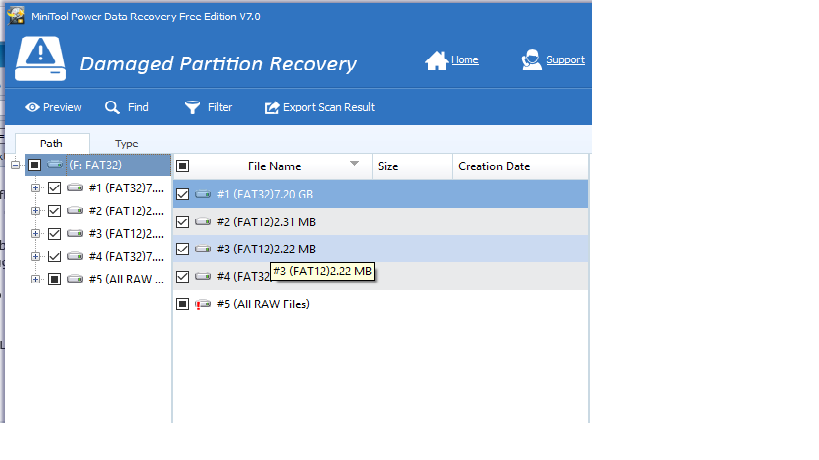Collapse the F: FAT32 root node

pos(16,165)
